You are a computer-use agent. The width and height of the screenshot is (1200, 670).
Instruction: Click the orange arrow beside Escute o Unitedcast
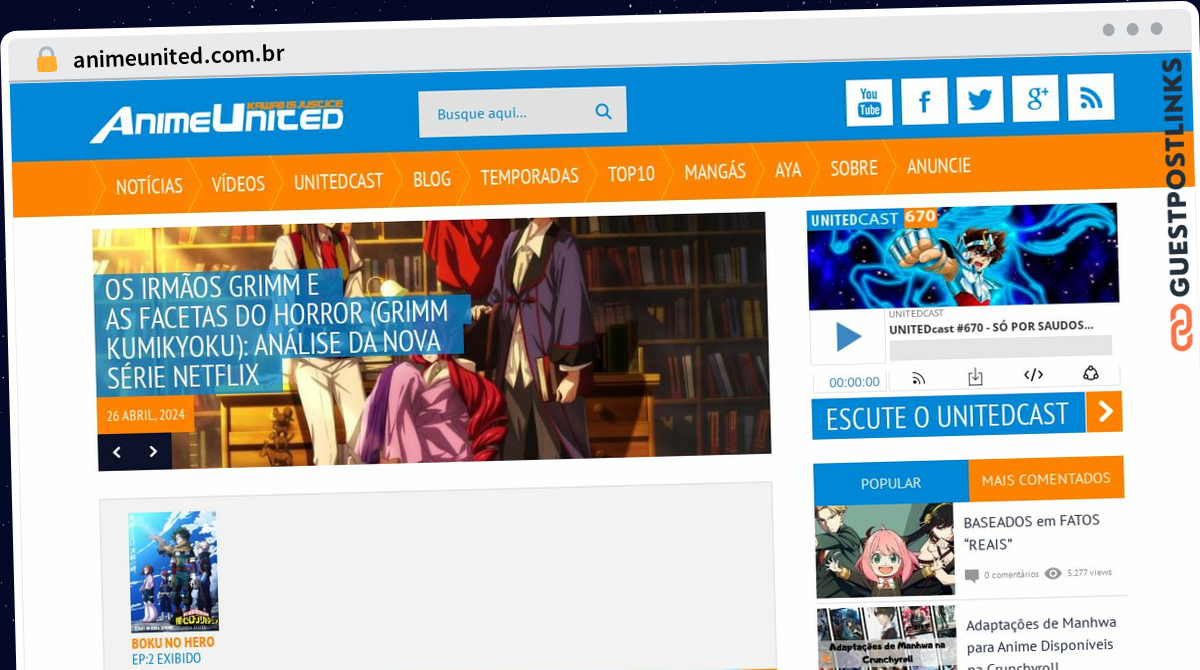click(x=1104, y=411)
